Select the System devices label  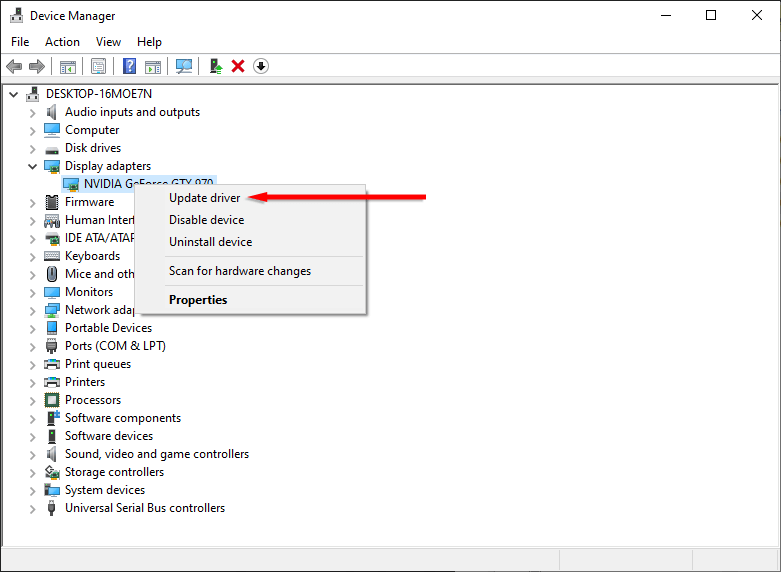[x=105, y=490]
